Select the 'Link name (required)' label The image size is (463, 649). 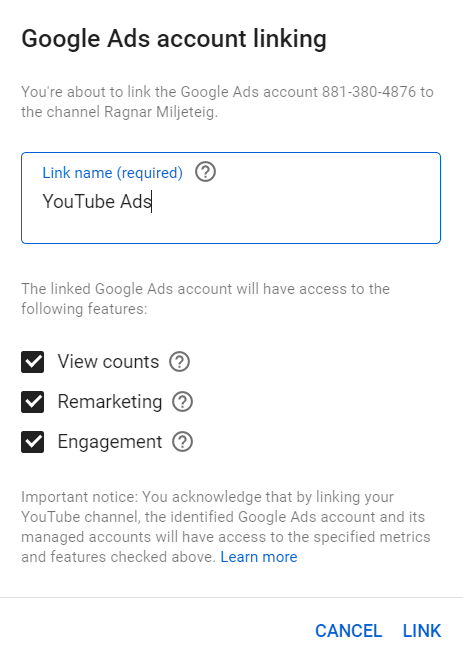tap(113, 173)
